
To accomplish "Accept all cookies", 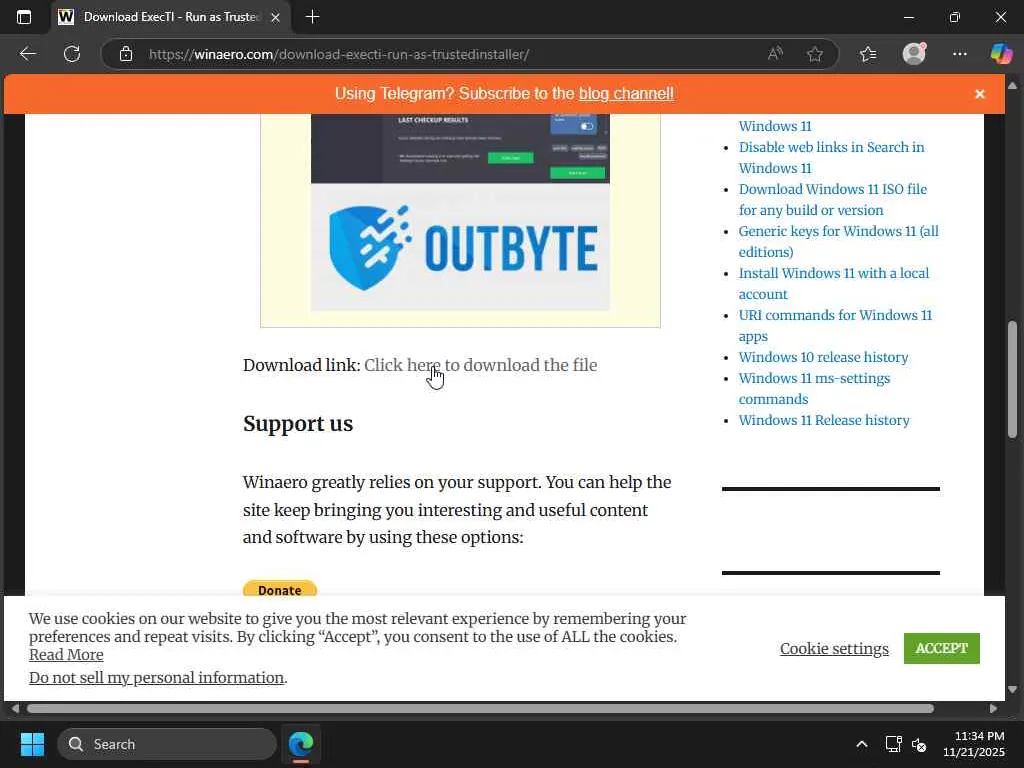I will coord(942,648).
